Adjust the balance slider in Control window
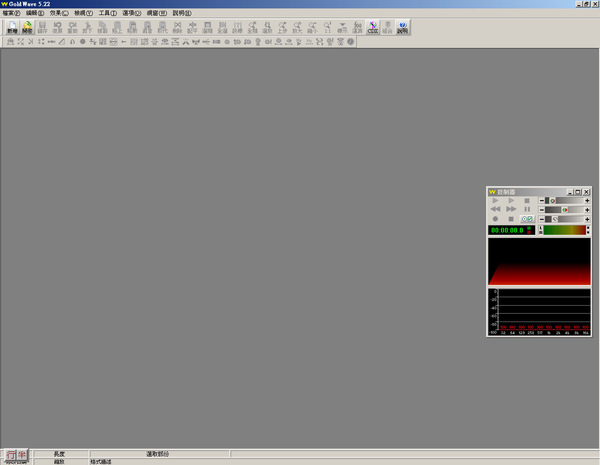Screen dimensions: 600x465 click(x=564, y=210)
